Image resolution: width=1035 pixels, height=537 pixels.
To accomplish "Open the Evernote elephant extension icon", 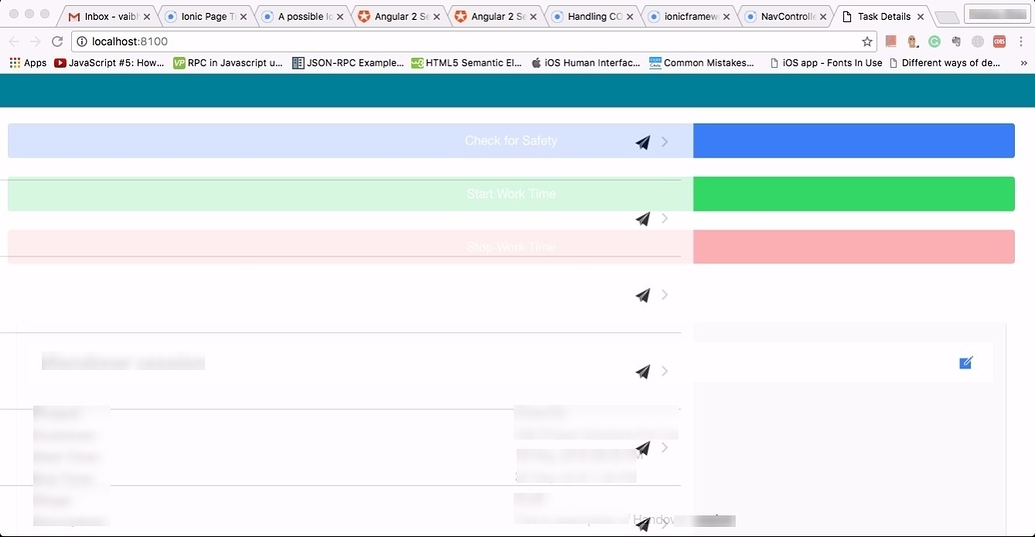I will point(956,42).
